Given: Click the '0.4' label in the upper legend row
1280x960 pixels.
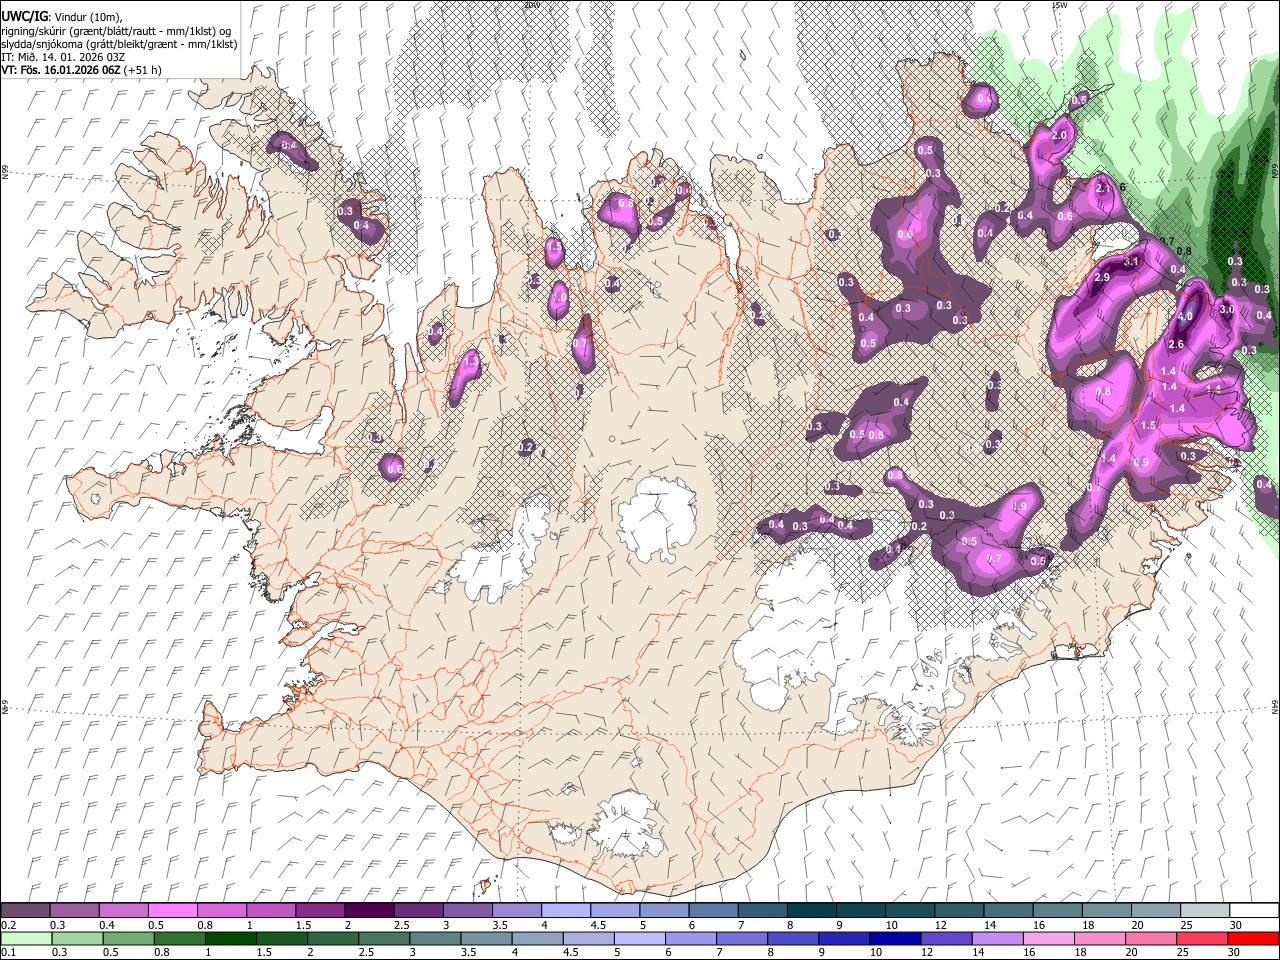Looking at the screenshot, I should (106, 925).
